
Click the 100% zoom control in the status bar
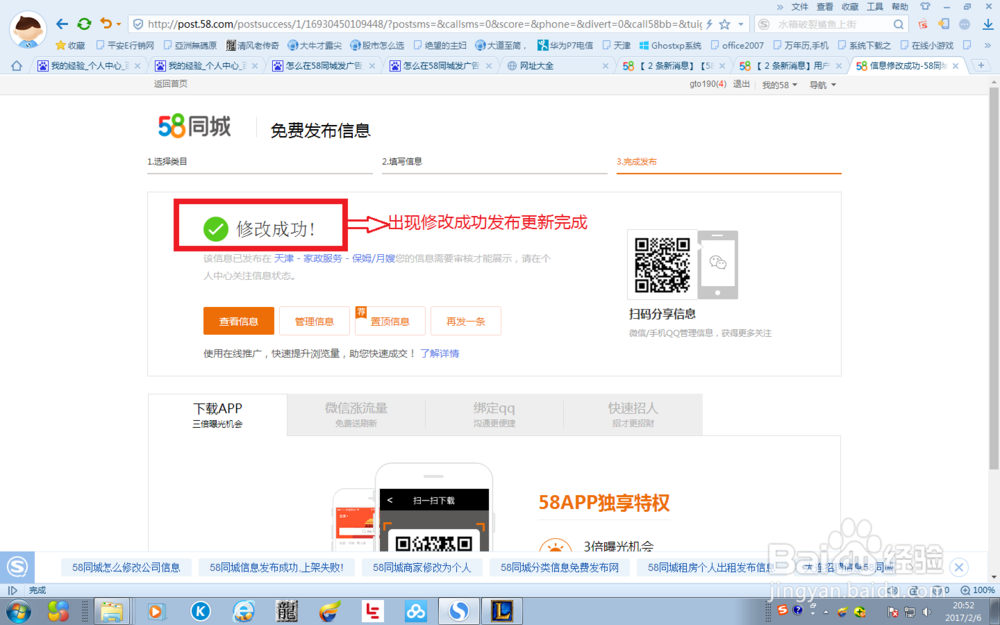click(x=978, y=590)
